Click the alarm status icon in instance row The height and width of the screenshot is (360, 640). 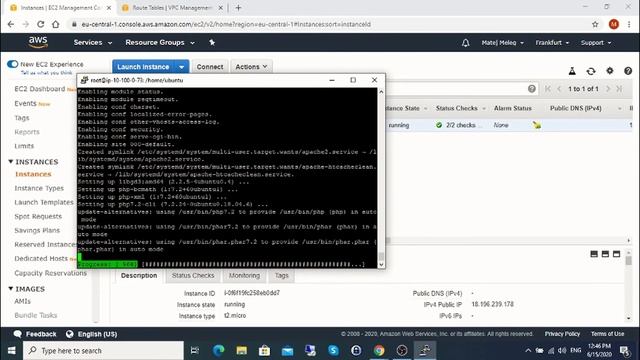click(537, 125)
